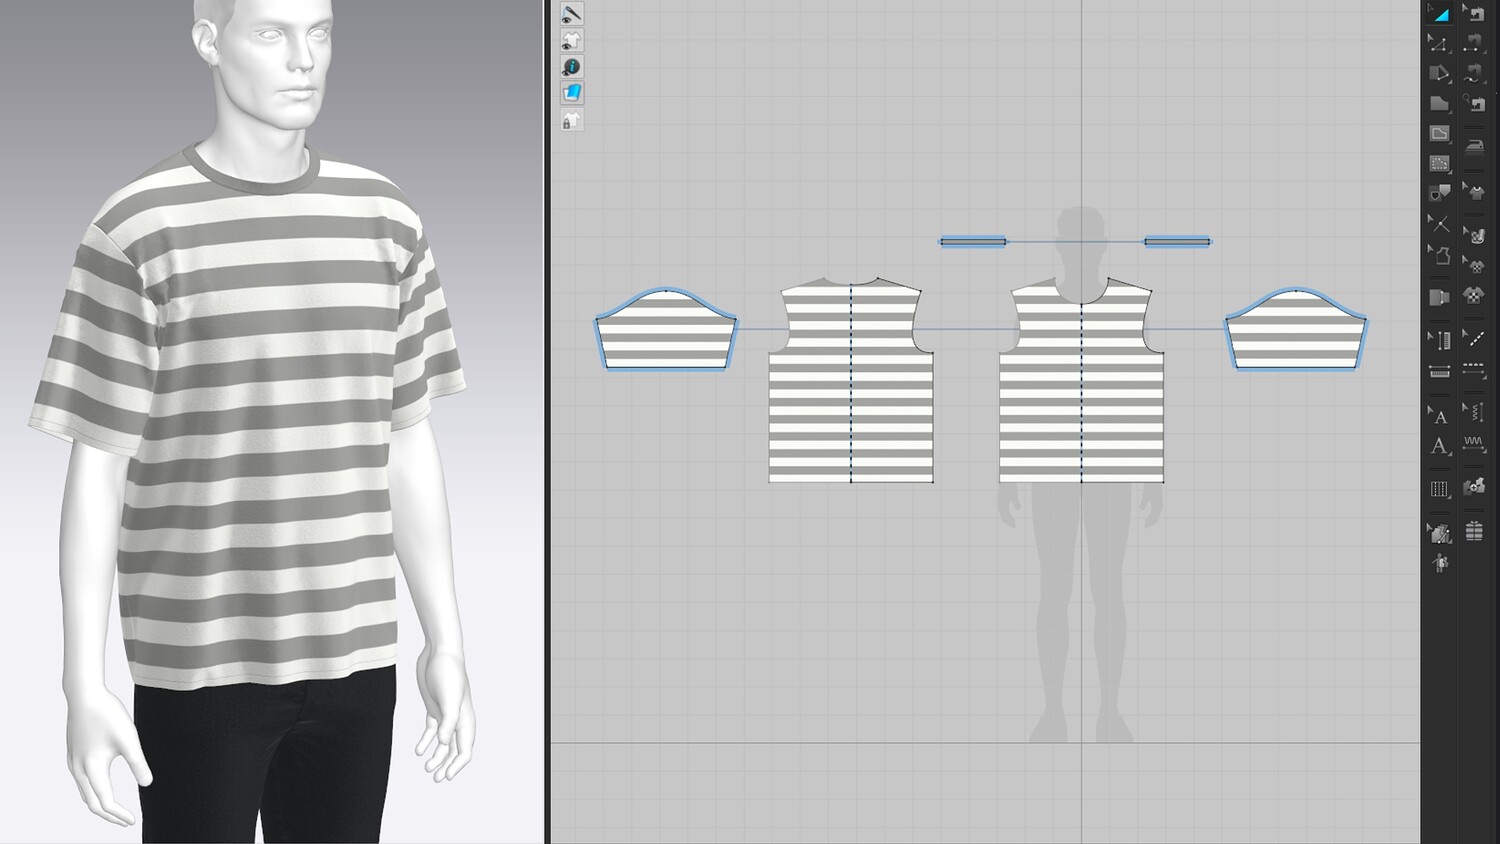This screenshot has height=844, width=1500.
Task: Choose the Edit Curvature shape tool
Action: 1439,74
